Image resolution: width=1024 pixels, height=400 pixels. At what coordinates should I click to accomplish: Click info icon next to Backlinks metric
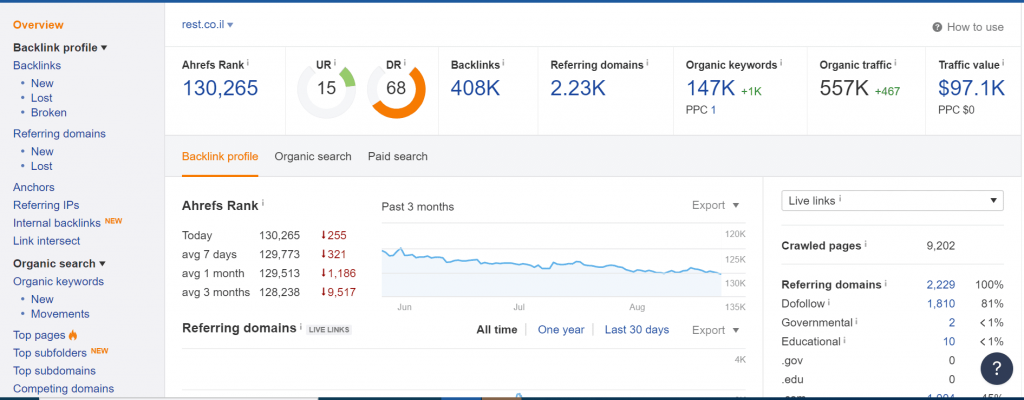(x=504, y=63)
